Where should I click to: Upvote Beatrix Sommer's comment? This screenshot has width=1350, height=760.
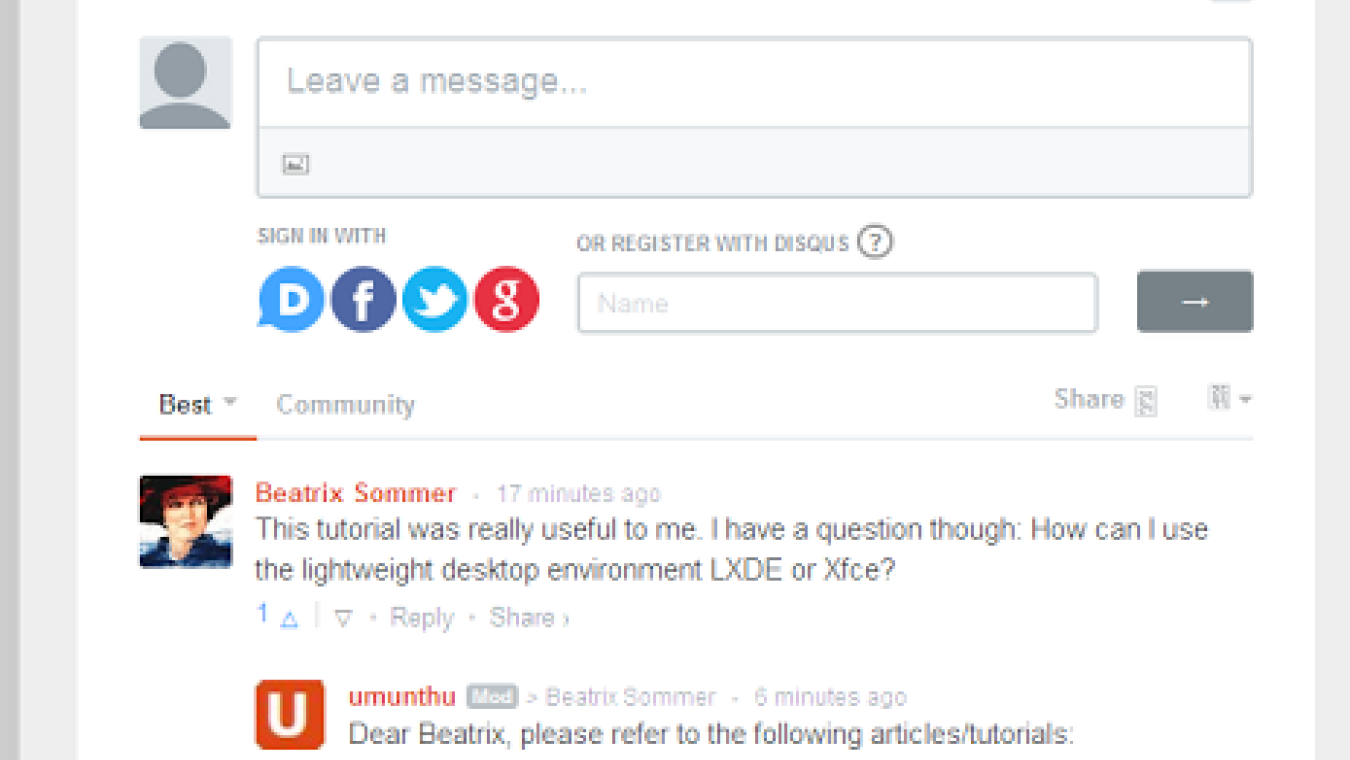[288, 618]
